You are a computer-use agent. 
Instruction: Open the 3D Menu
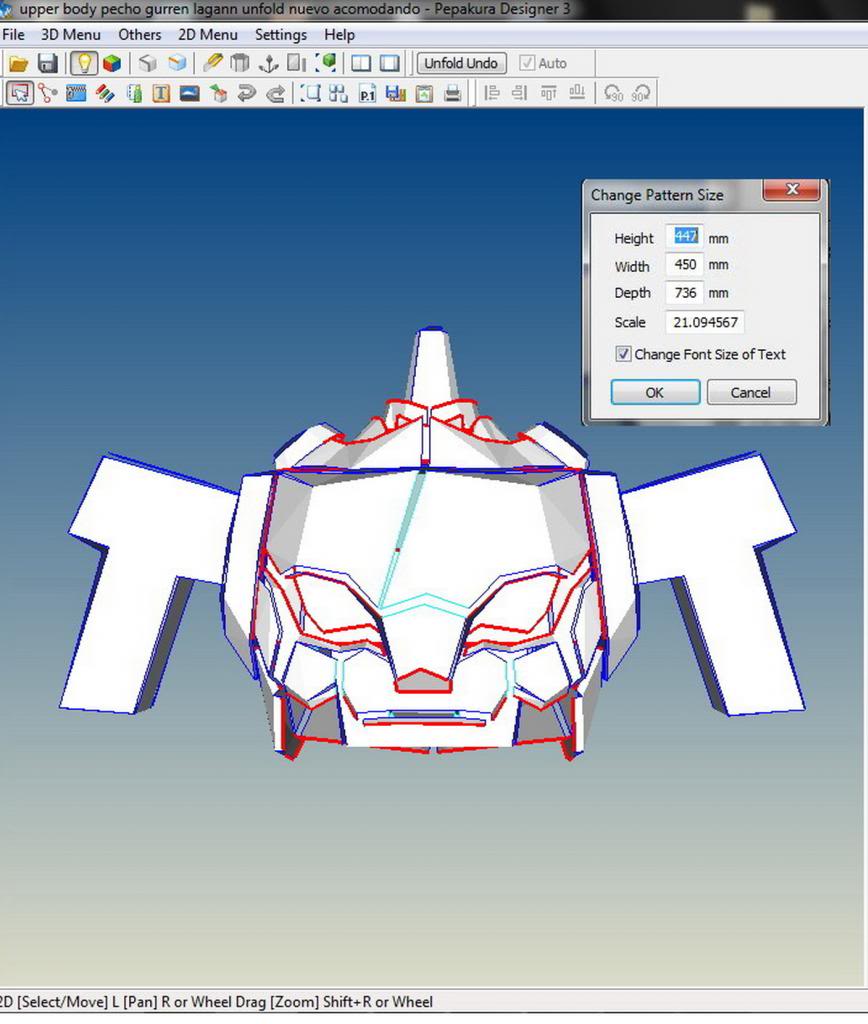click(71, 35)
